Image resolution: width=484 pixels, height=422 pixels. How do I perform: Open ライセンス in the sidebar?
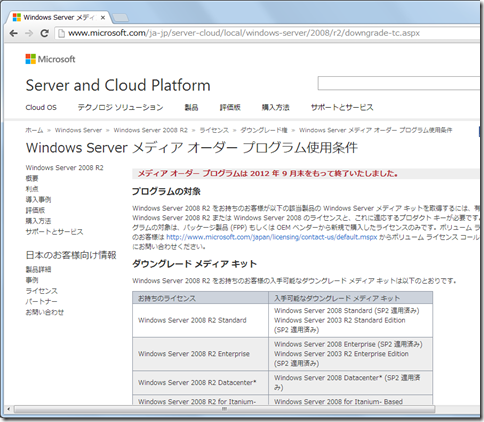click(42, 291)
